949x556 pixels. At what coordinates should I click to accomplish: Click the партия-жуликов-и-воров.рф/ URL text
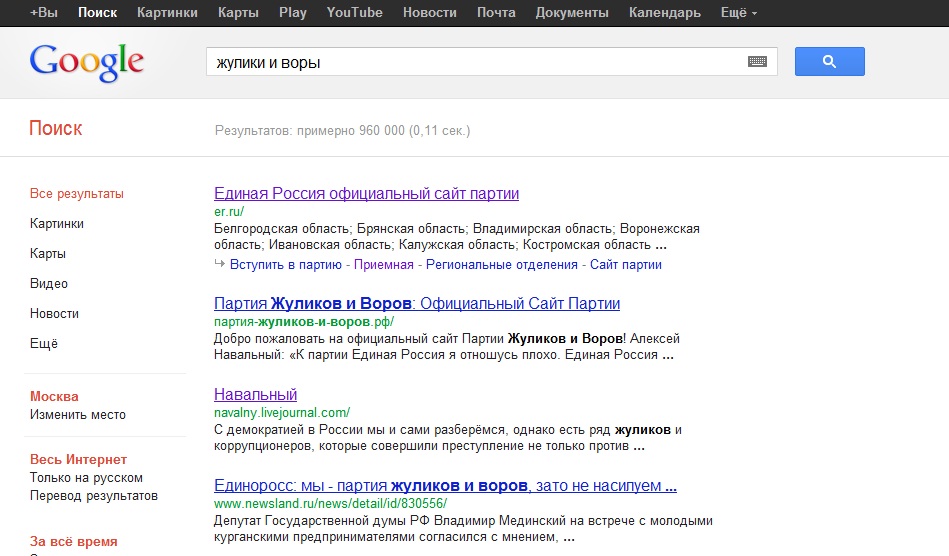(304, 321)
